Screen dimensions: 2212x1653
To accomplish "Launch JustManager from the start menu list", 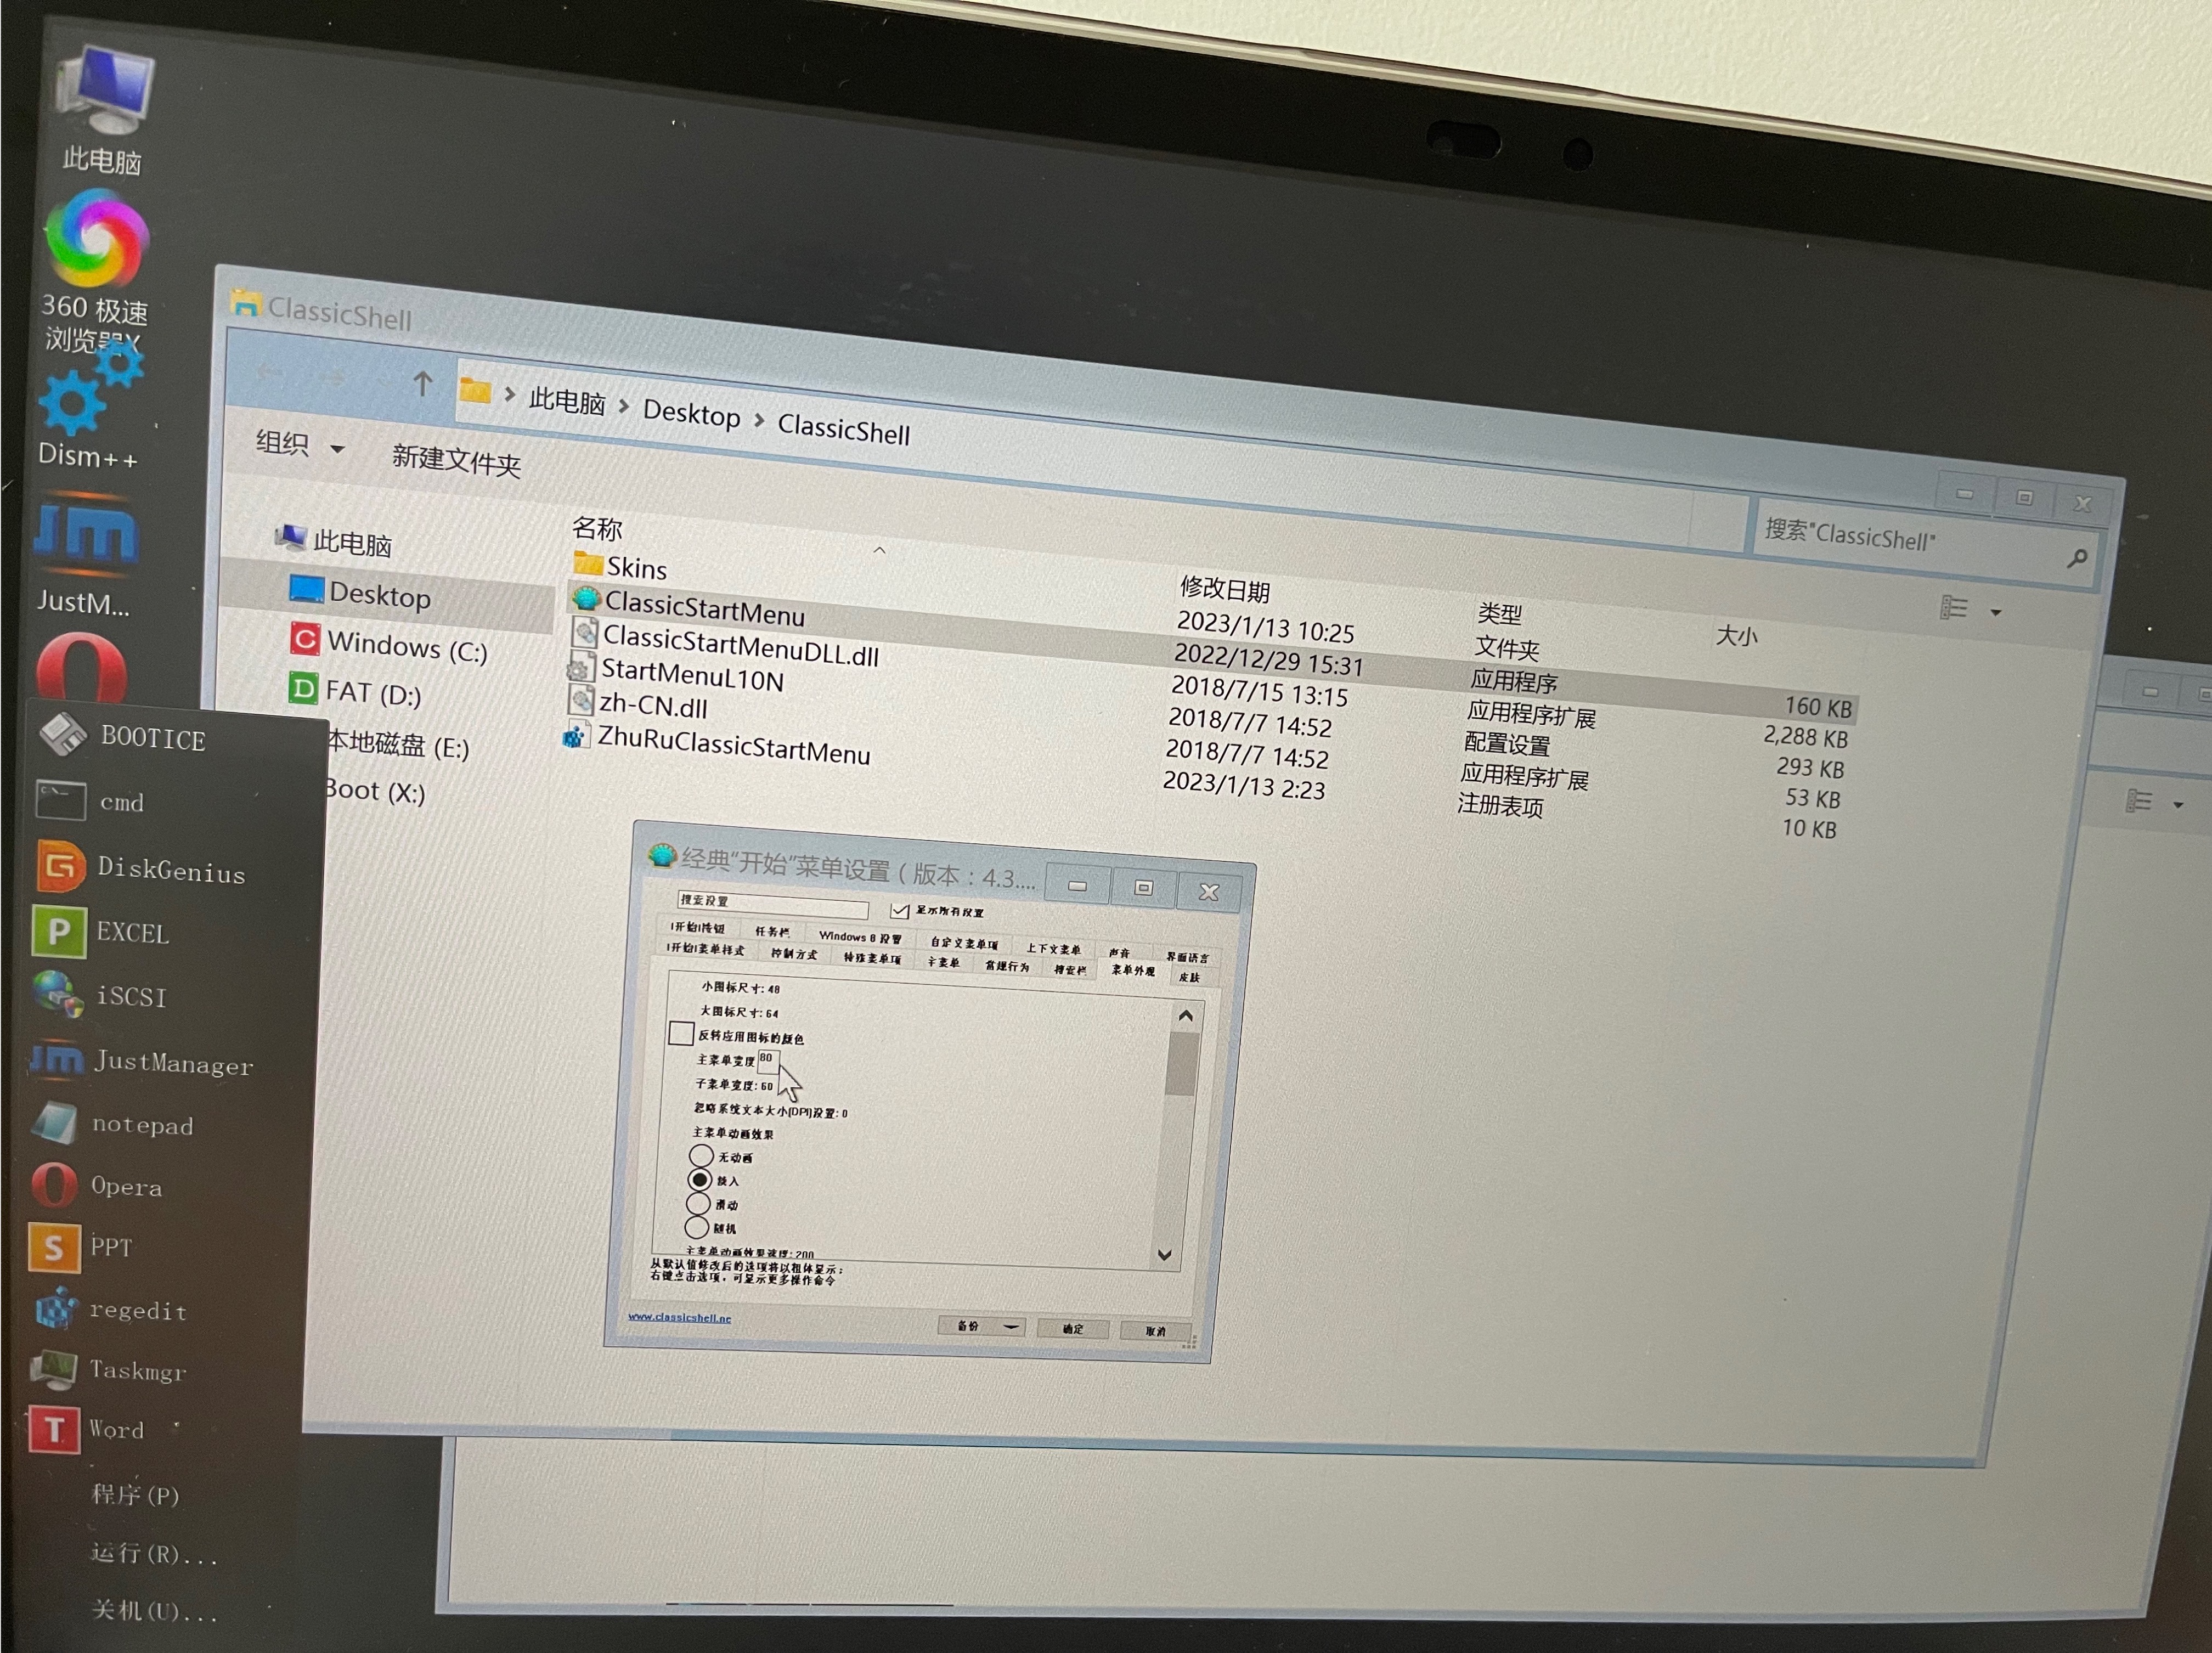I will point(142,1062).
